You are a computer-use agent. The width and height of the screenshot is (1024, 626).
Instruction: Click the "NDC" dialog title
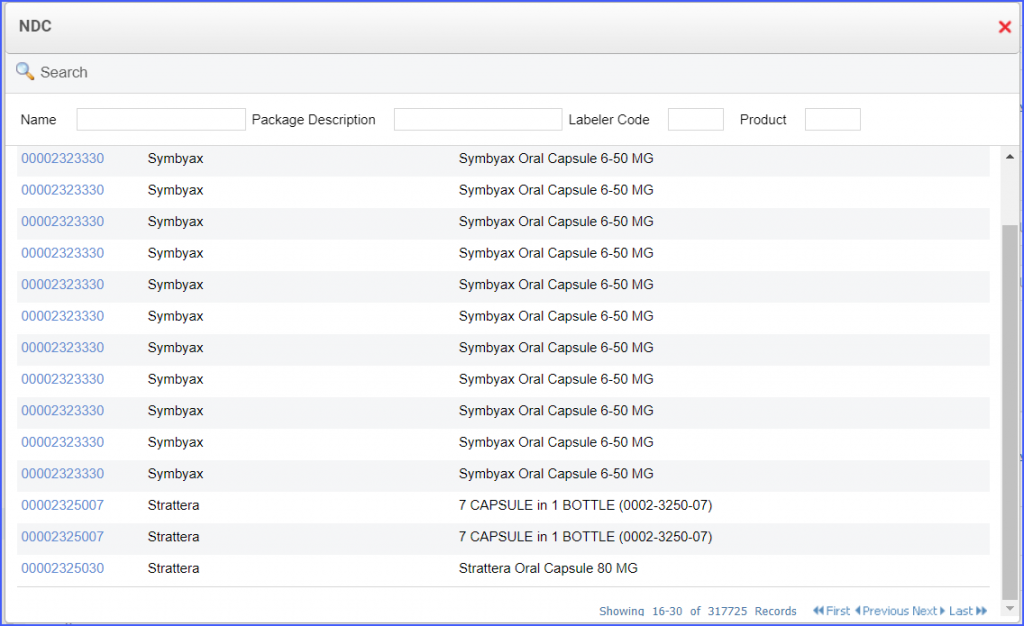(35, 26)
